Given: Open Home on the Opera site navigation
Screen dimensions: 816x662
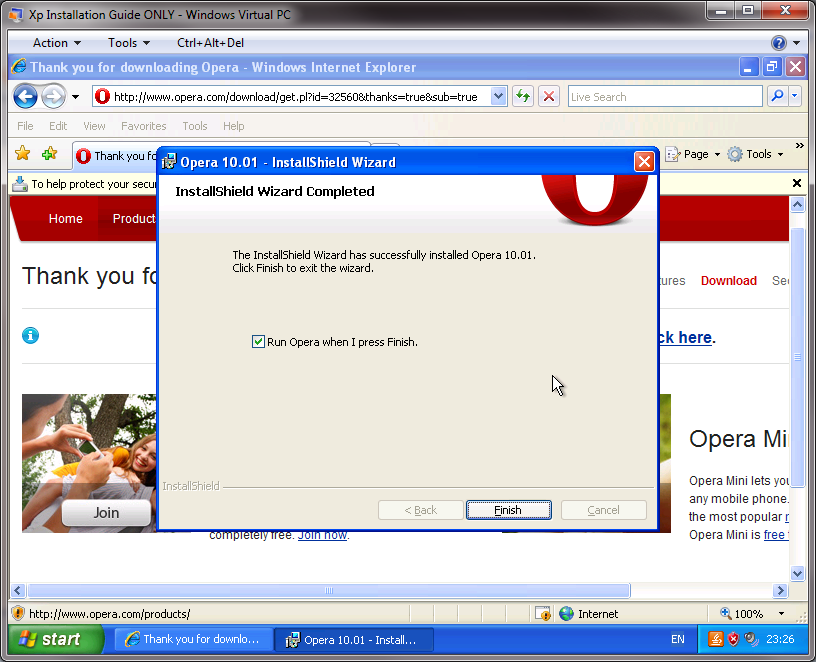Looking at the screenshot, I should pos(66,219).
